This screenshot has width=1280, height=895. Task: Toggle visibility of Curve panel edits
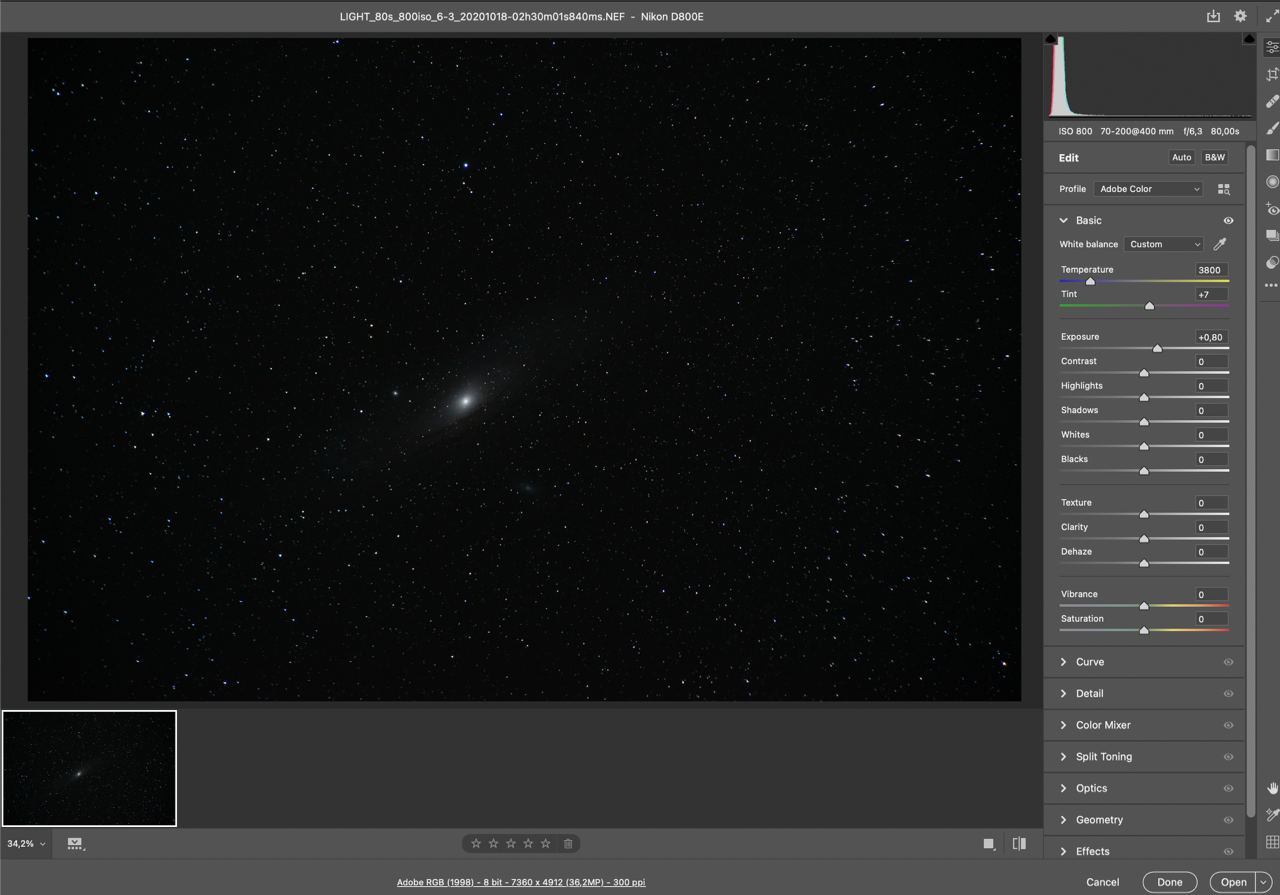[x=1228, y=662]
